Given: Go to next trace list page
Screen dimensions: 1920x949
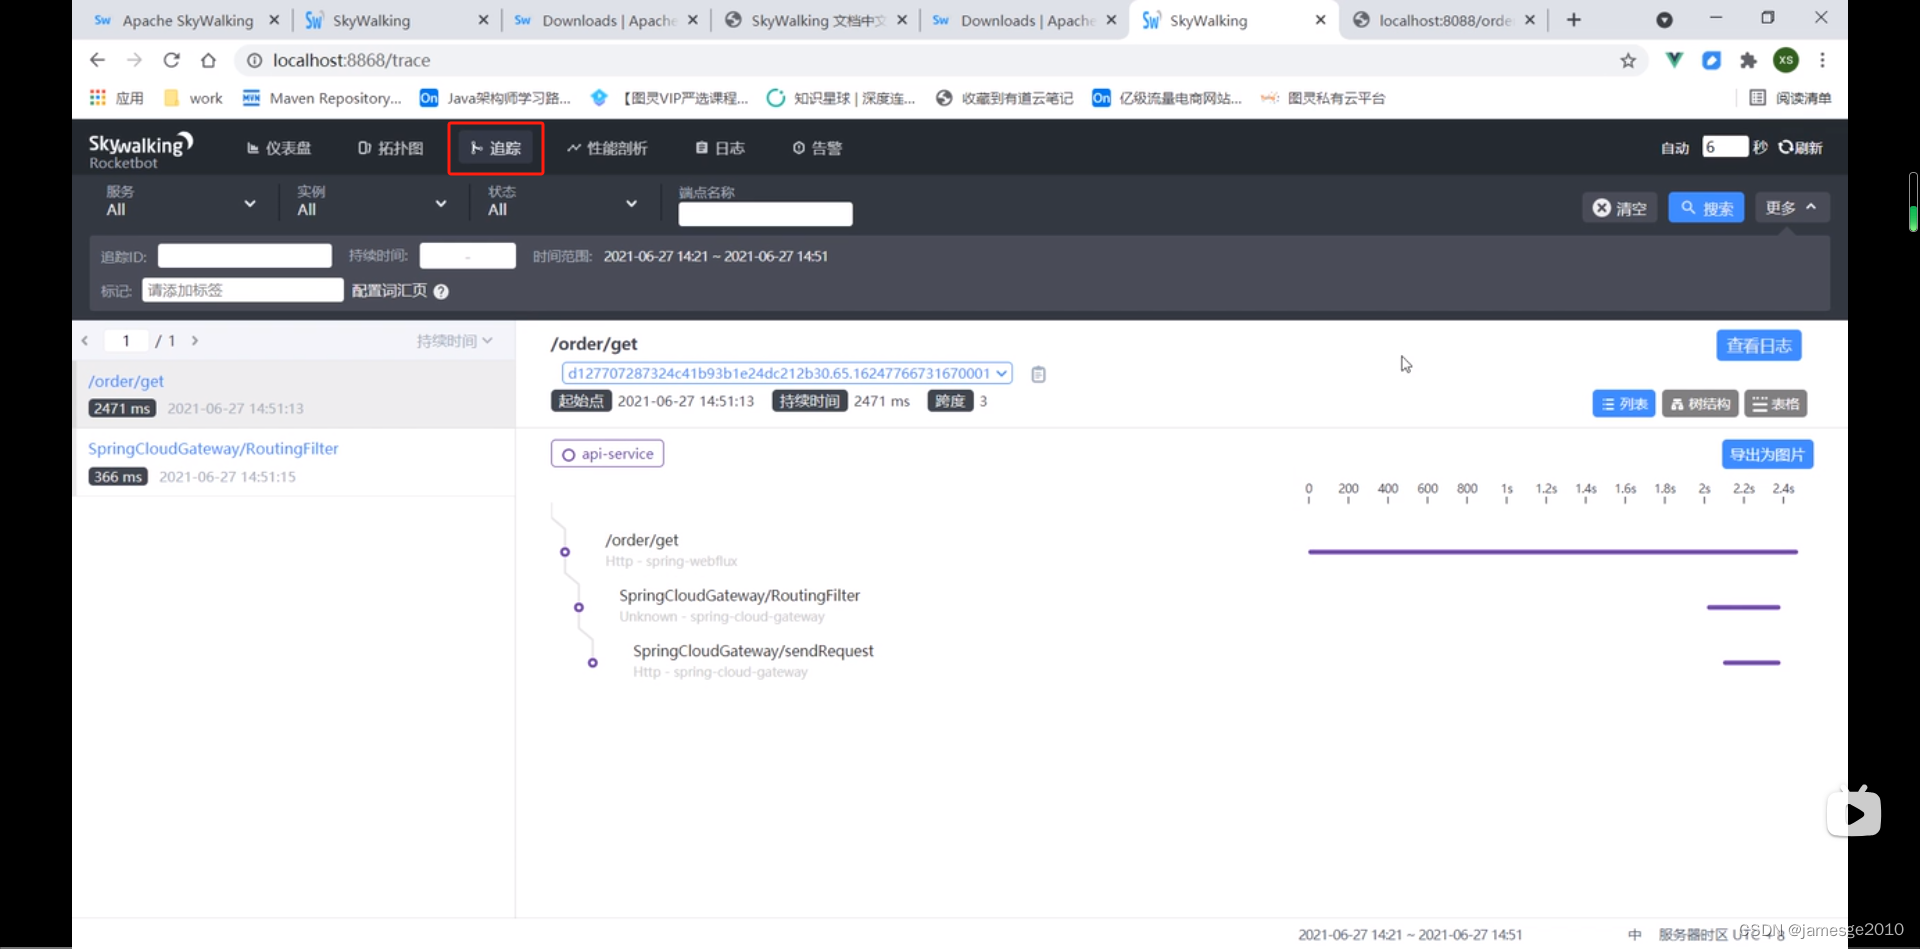Looking at the screenshot, I should point(195,341).
